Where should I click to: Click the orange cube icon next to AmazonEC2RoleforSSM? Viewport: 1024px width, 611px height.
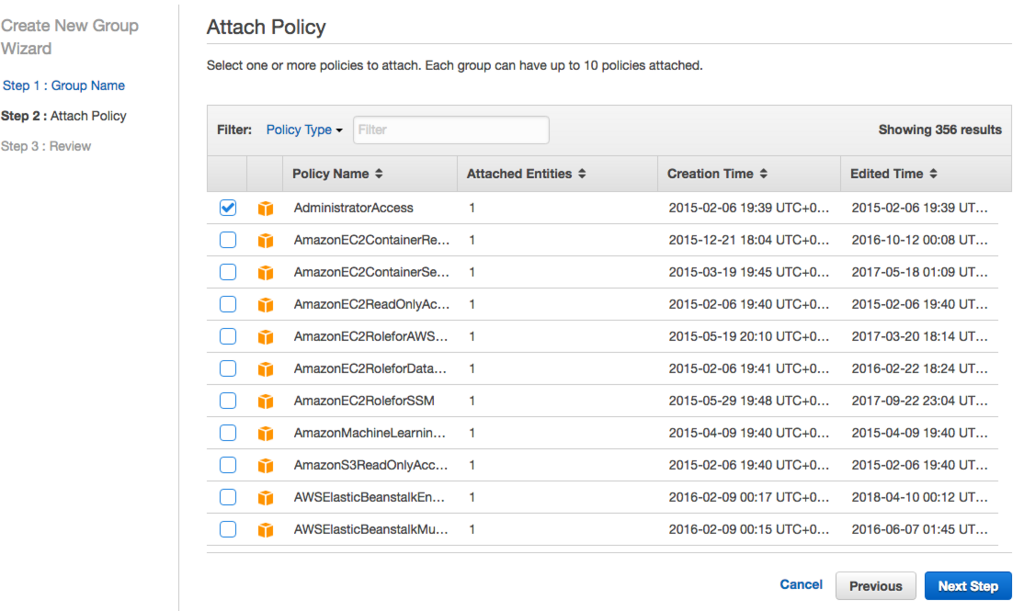[x=265, y=401]
